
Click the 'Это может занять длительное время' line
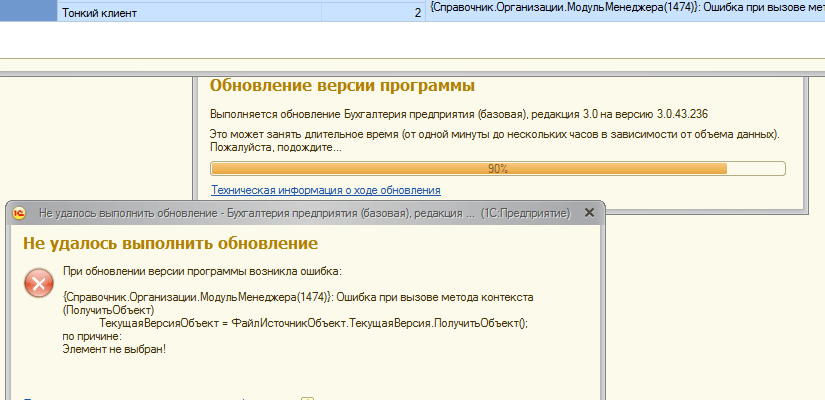495,134
